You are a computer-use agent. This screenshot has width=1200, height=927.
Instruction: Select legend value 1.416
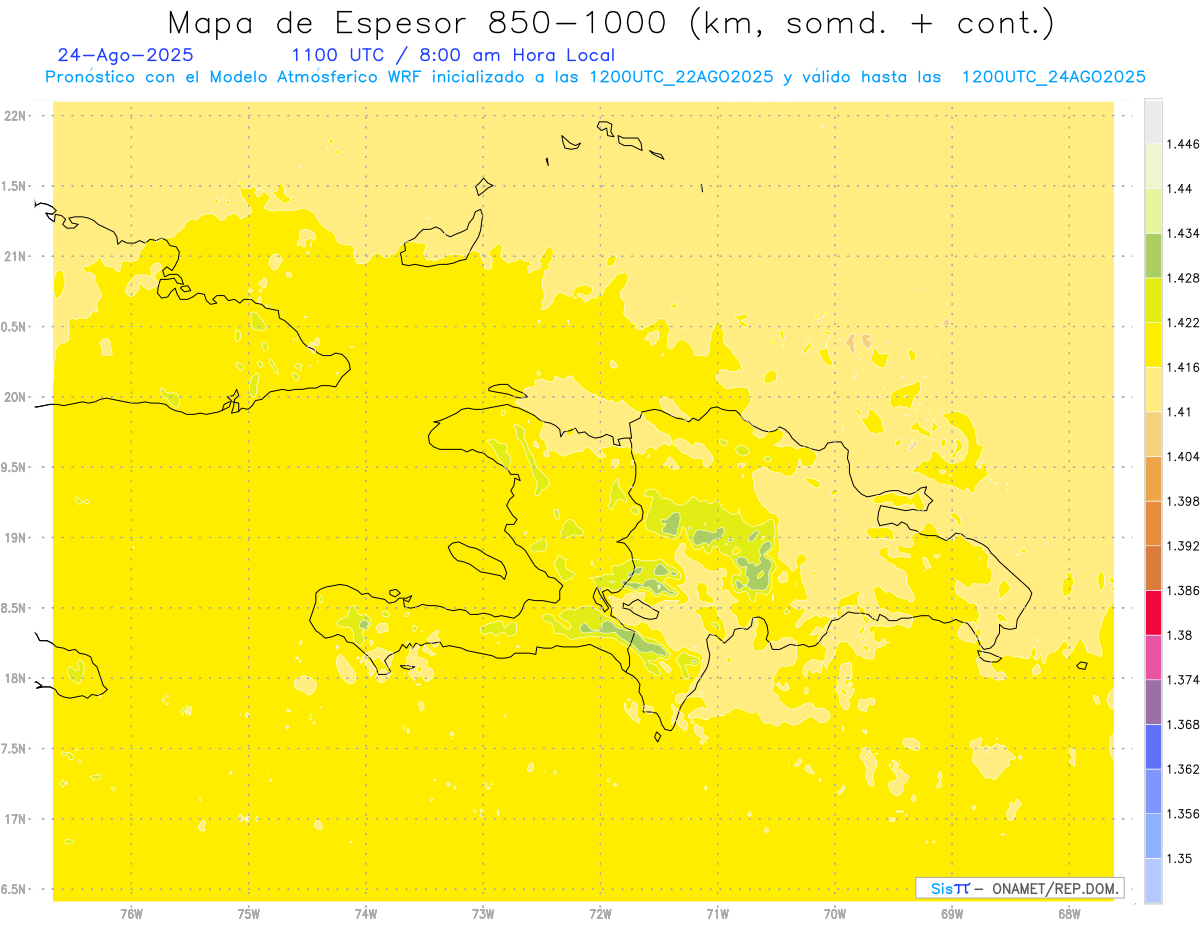(1183, 367)
